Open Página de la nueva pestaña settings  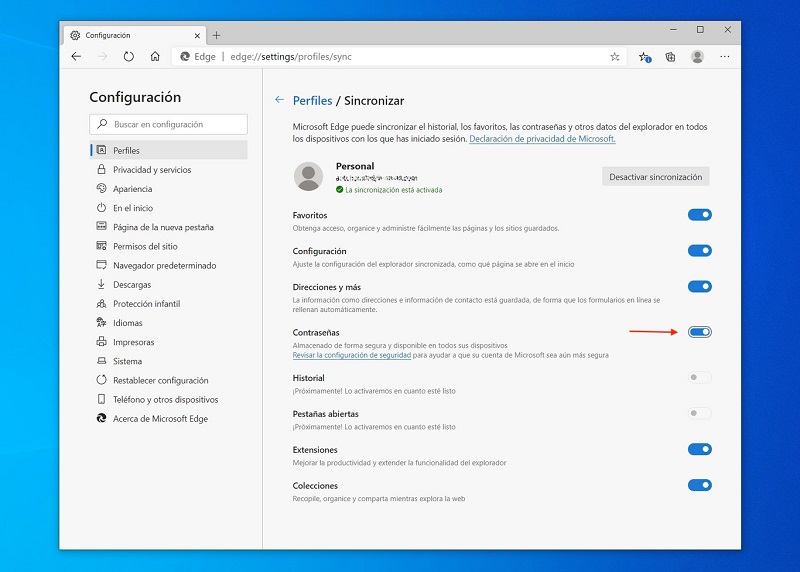(168, 227)
